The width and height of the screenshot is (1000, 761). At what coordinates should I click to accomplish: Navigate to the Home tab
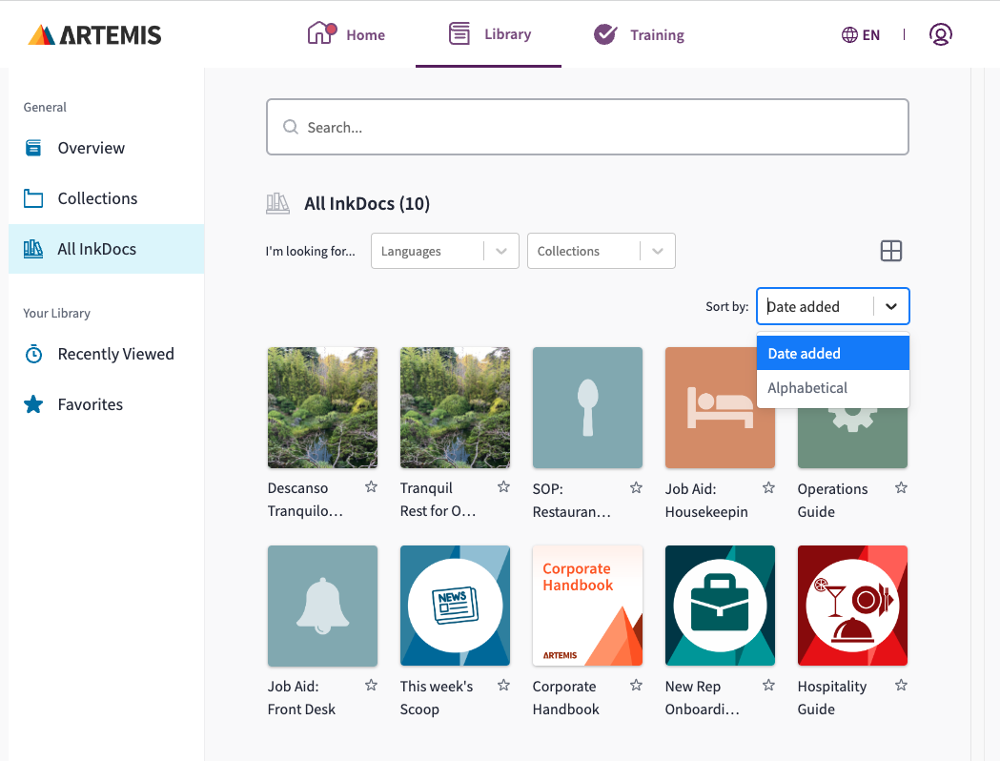point(346,35)
